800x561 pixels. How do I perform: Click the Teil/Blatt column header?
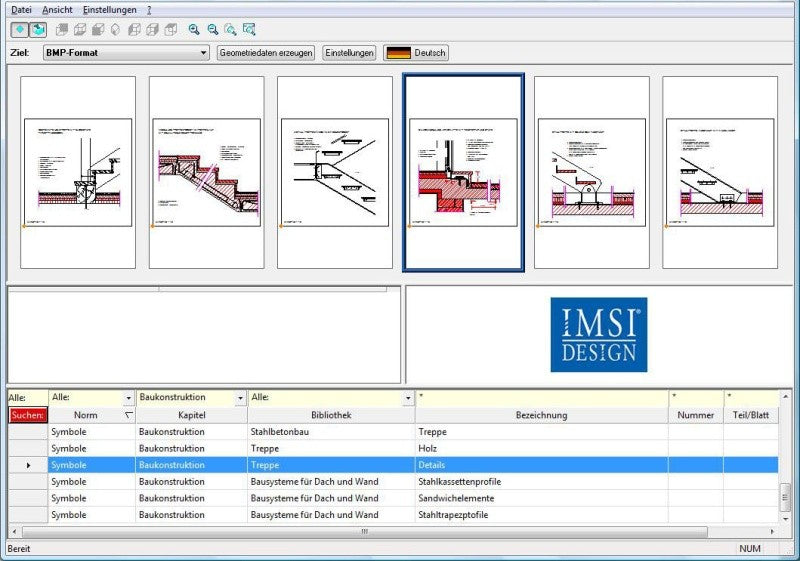751,415
